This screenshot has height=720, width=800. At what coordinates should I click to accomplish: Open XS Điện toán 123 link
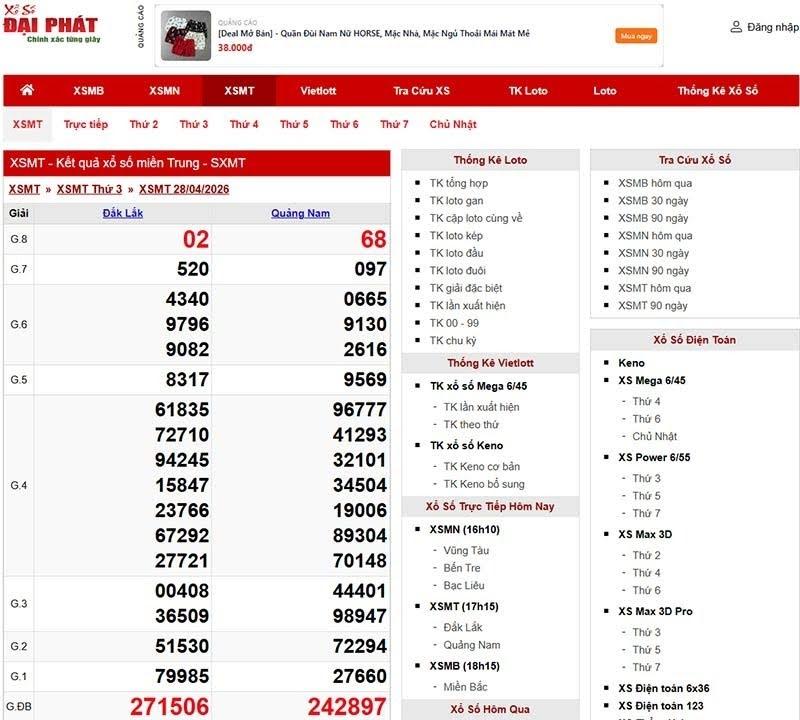click(x=661, y=706)
